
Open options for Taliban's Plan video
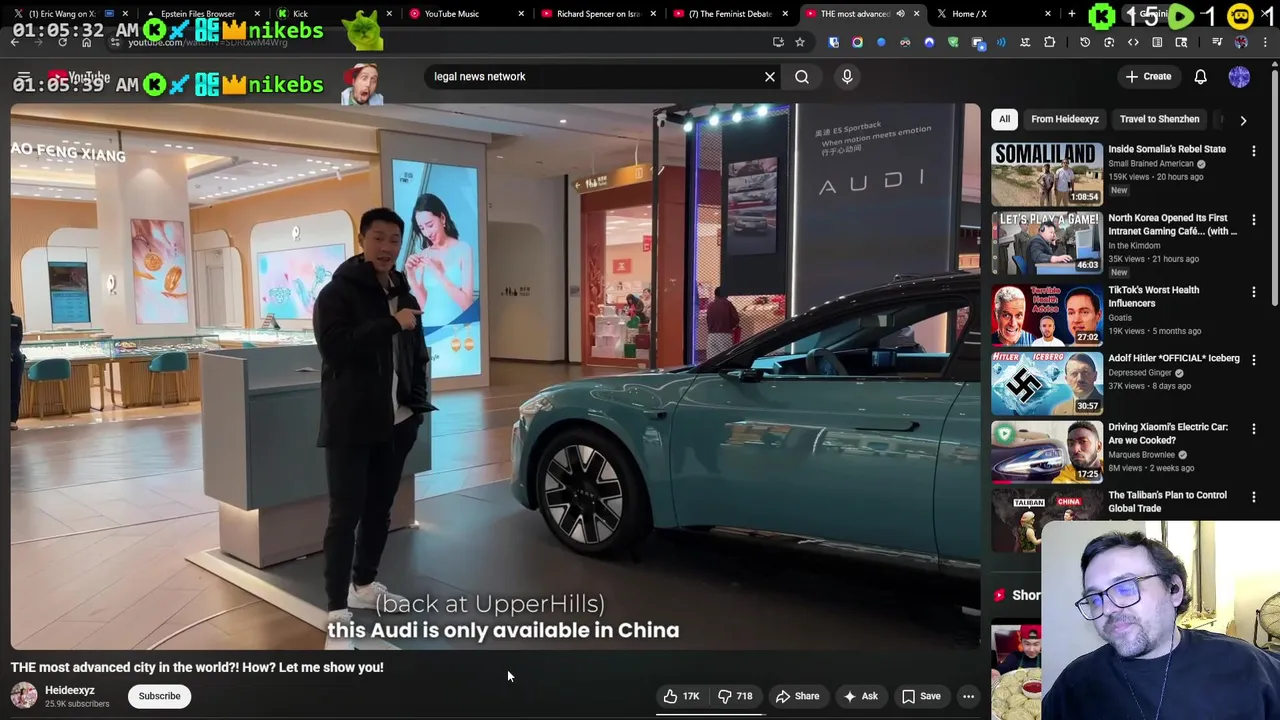pyautogui.click(x=1254, y=497)
